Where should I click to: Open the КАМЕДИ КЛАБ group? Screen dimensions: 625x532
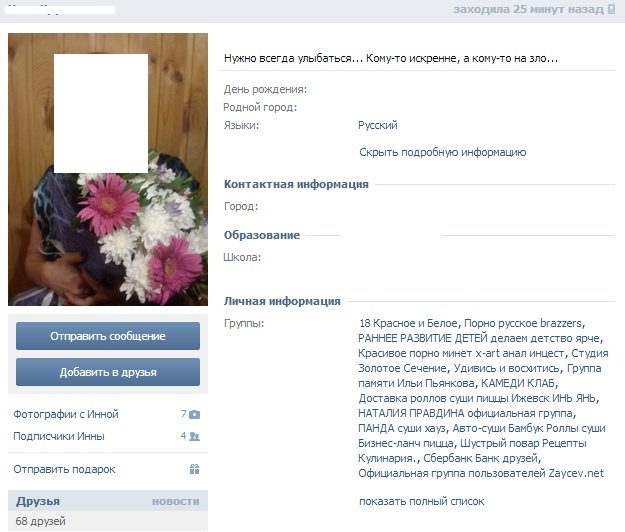518,383
